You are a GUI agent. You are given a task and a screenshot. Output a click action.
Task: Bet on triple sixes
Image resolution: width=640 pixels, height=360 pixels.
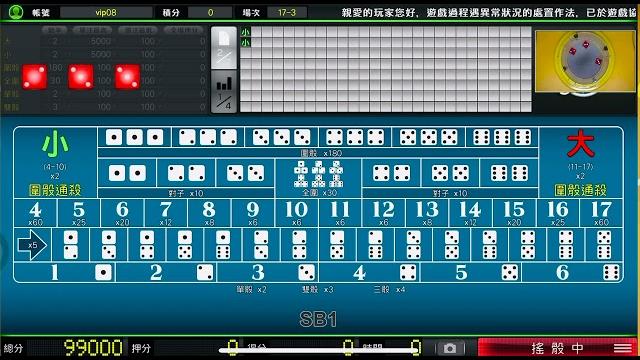click(502, 137)
